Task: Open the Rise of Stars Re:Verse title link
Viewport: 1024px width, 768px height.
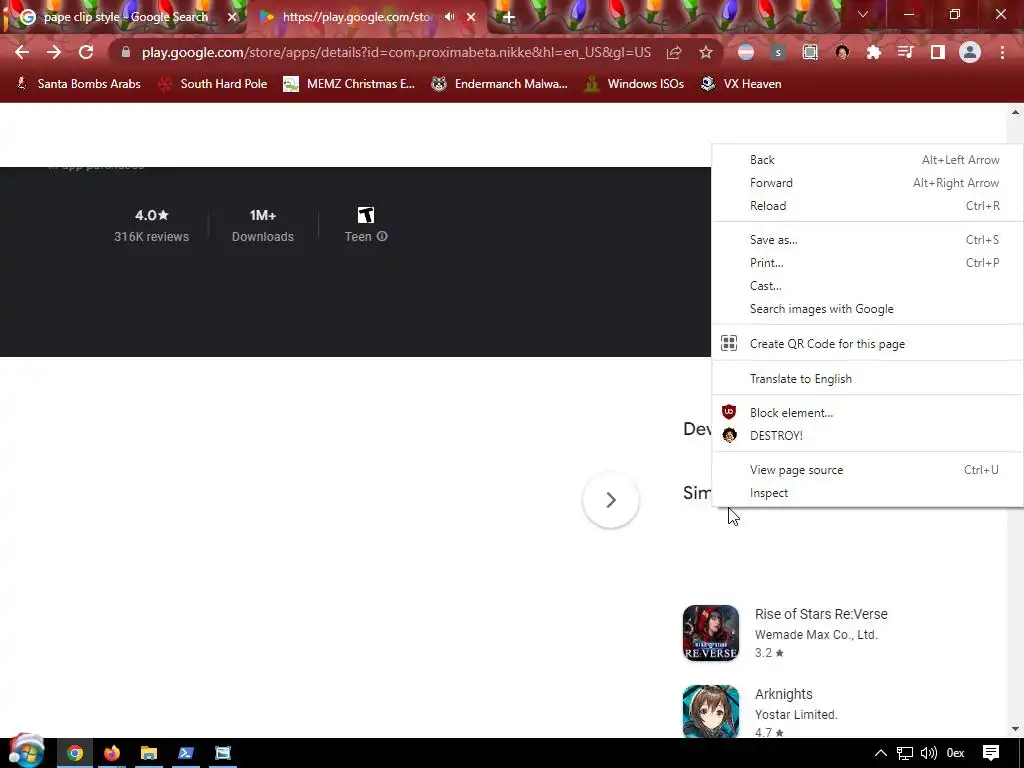Action: pos(821,614)
